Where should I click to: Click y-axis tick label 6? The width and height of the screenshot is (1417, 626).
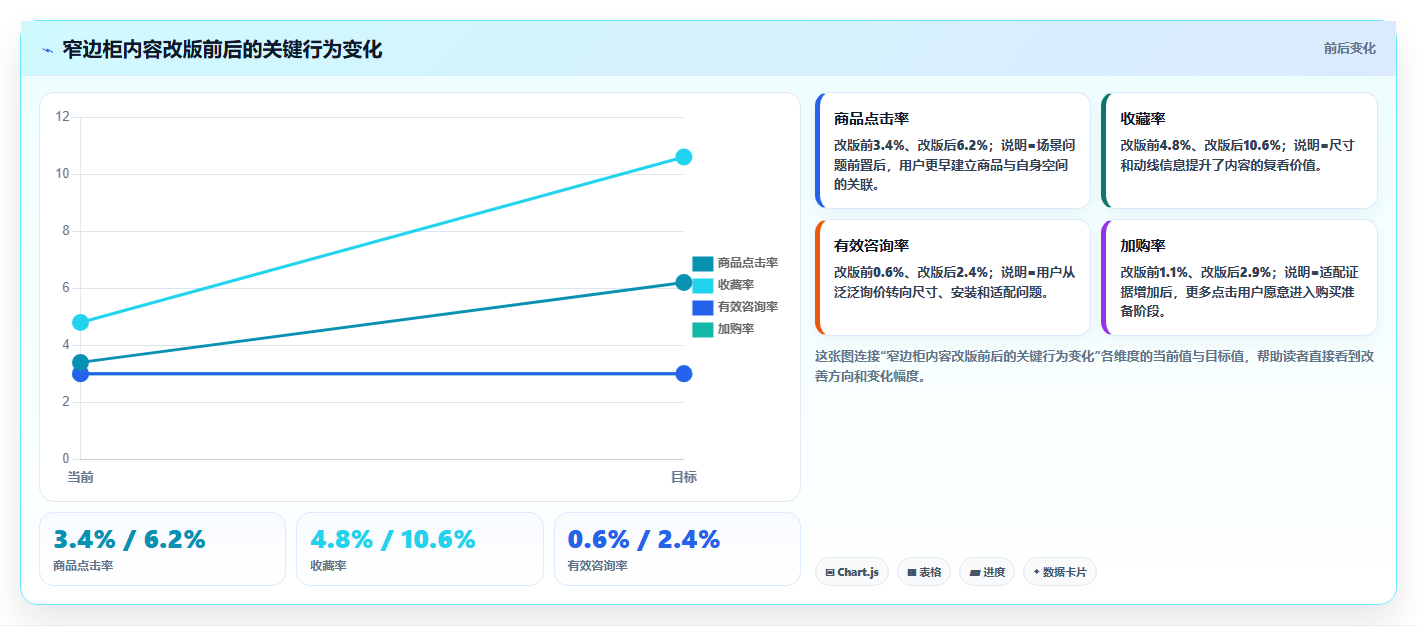66,288
